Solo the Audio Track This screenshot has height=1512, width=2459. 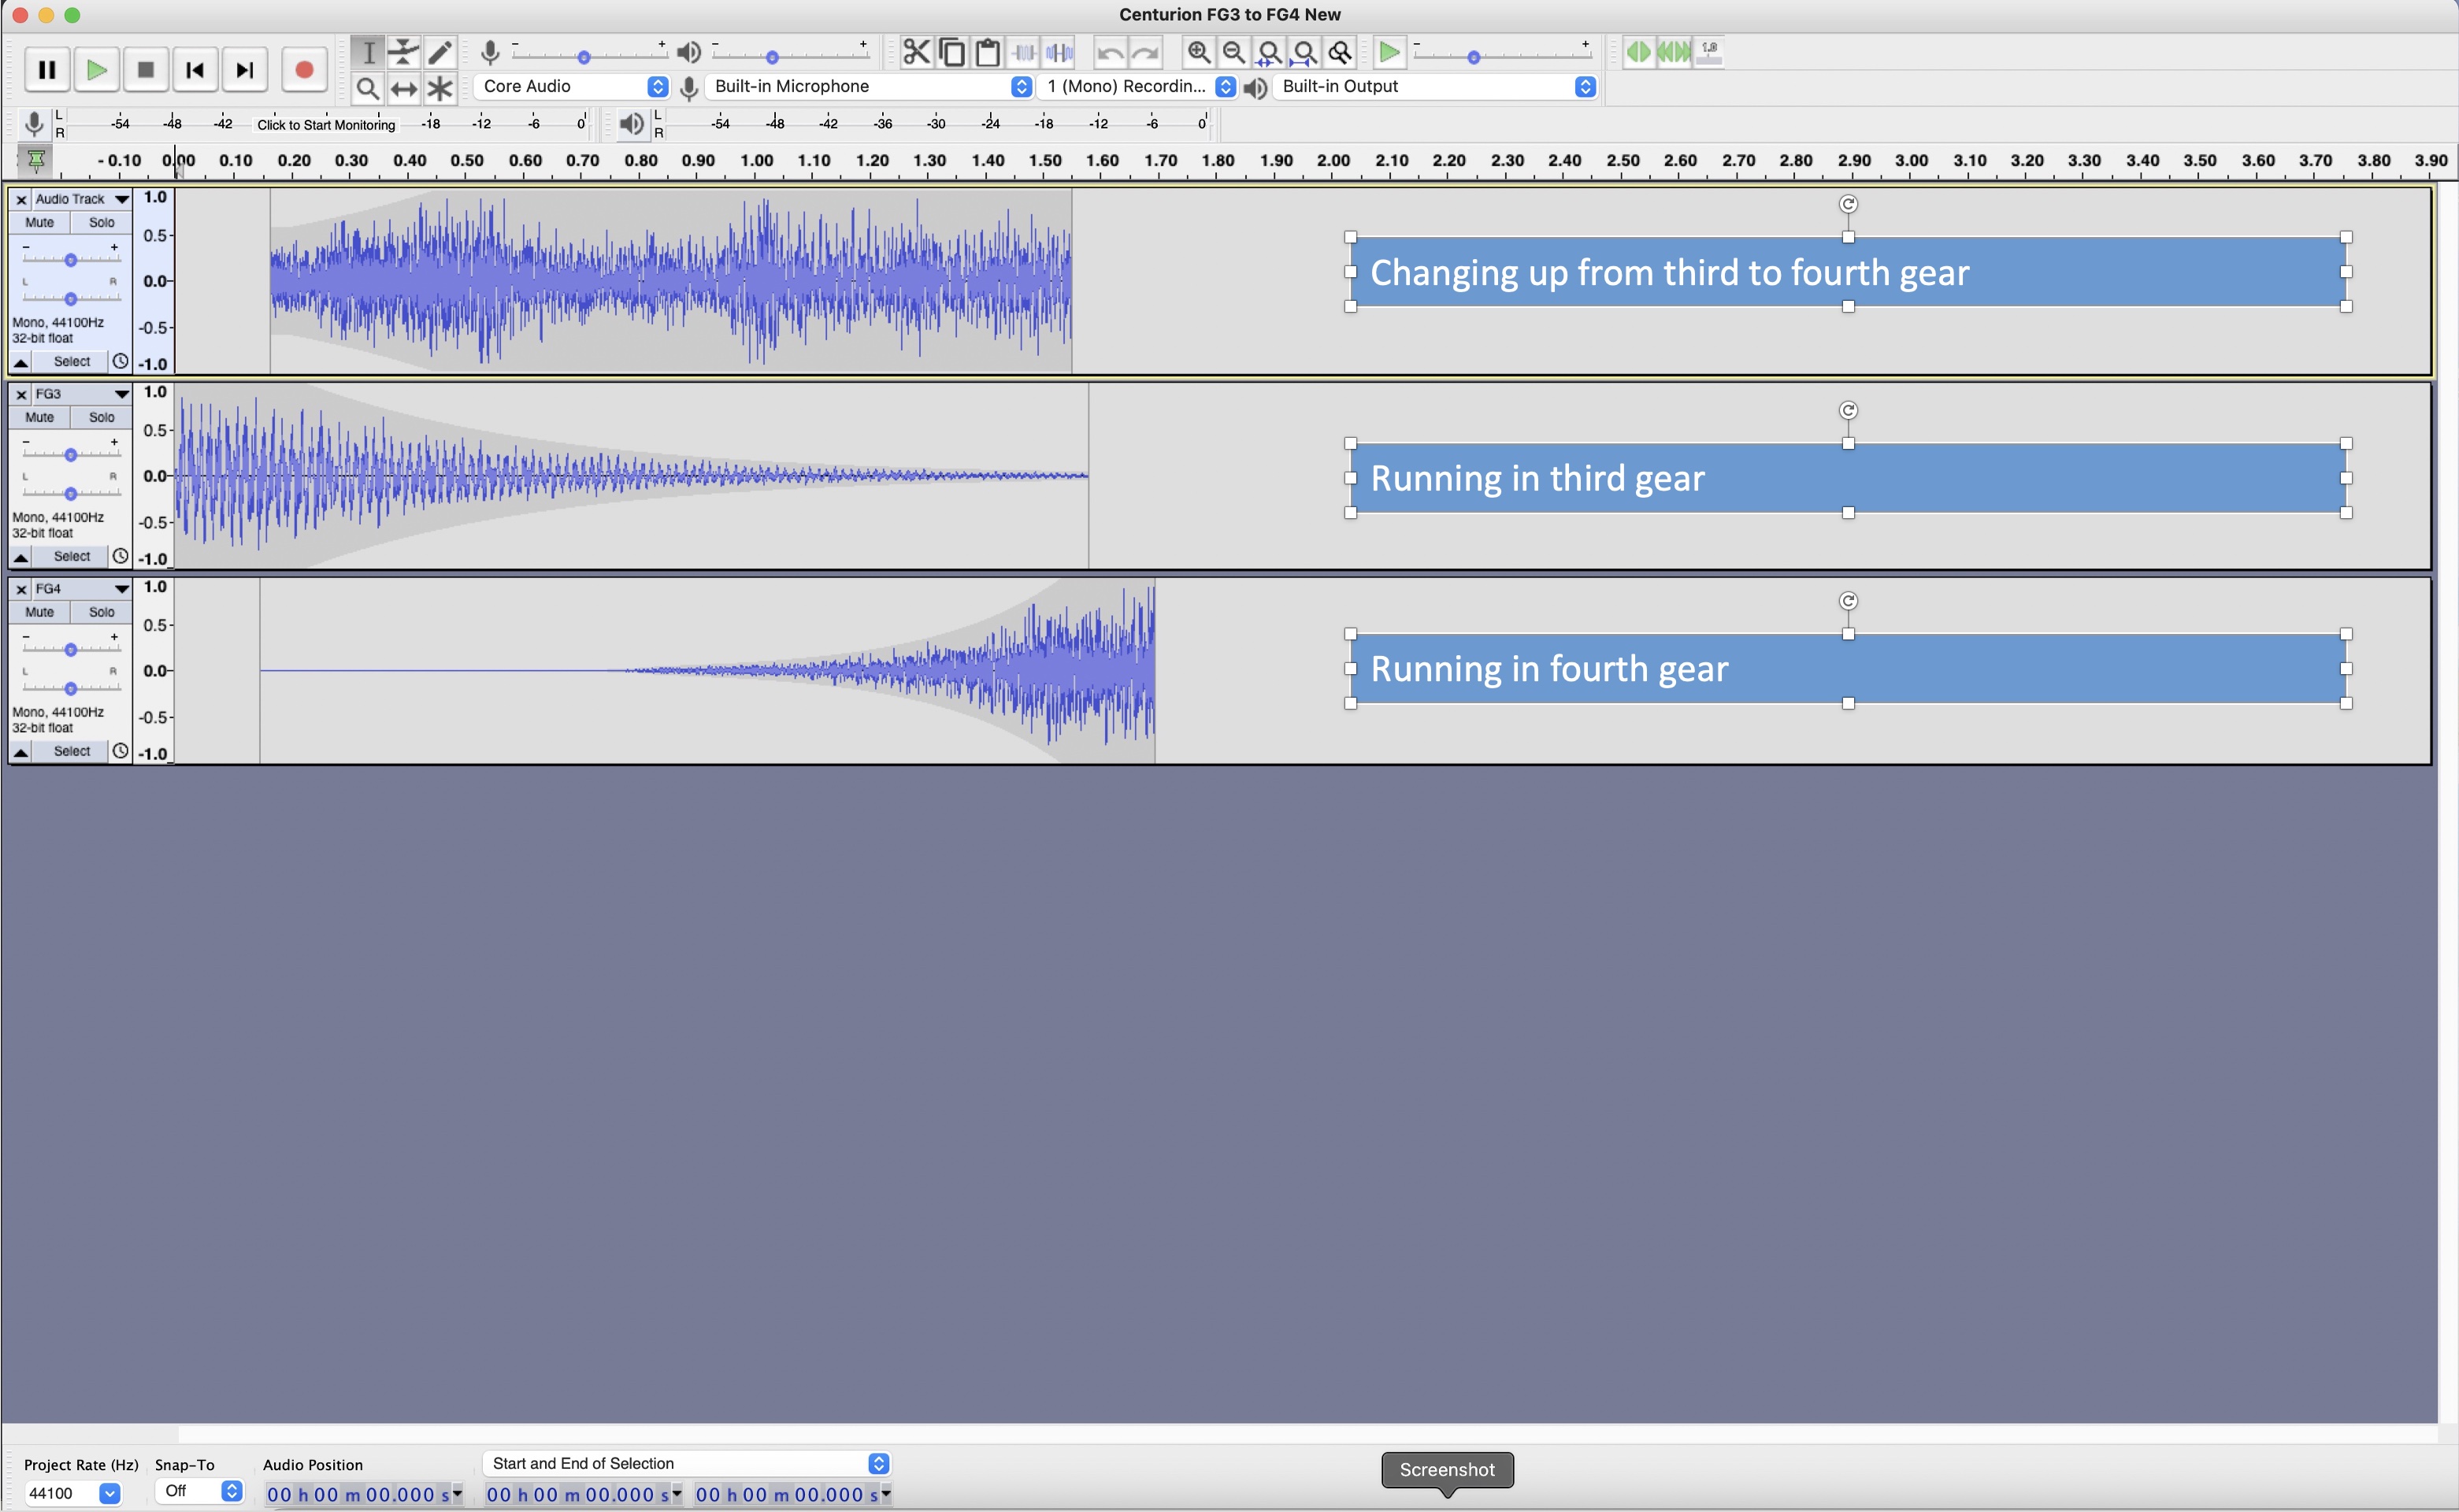[102, 223]
